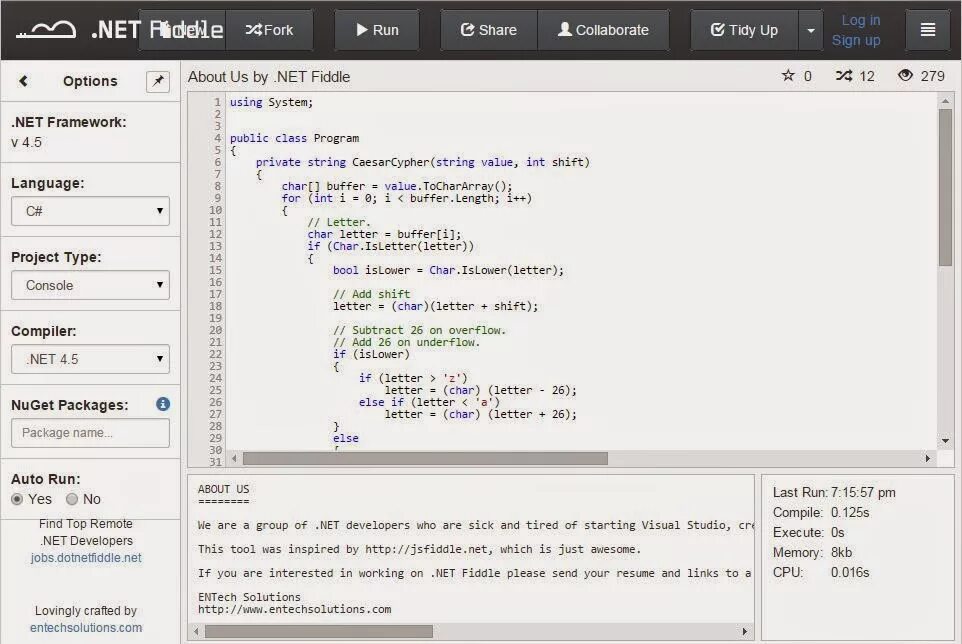
Task: Open jobs.dotnetfiddle.net link
Action: 86,558
